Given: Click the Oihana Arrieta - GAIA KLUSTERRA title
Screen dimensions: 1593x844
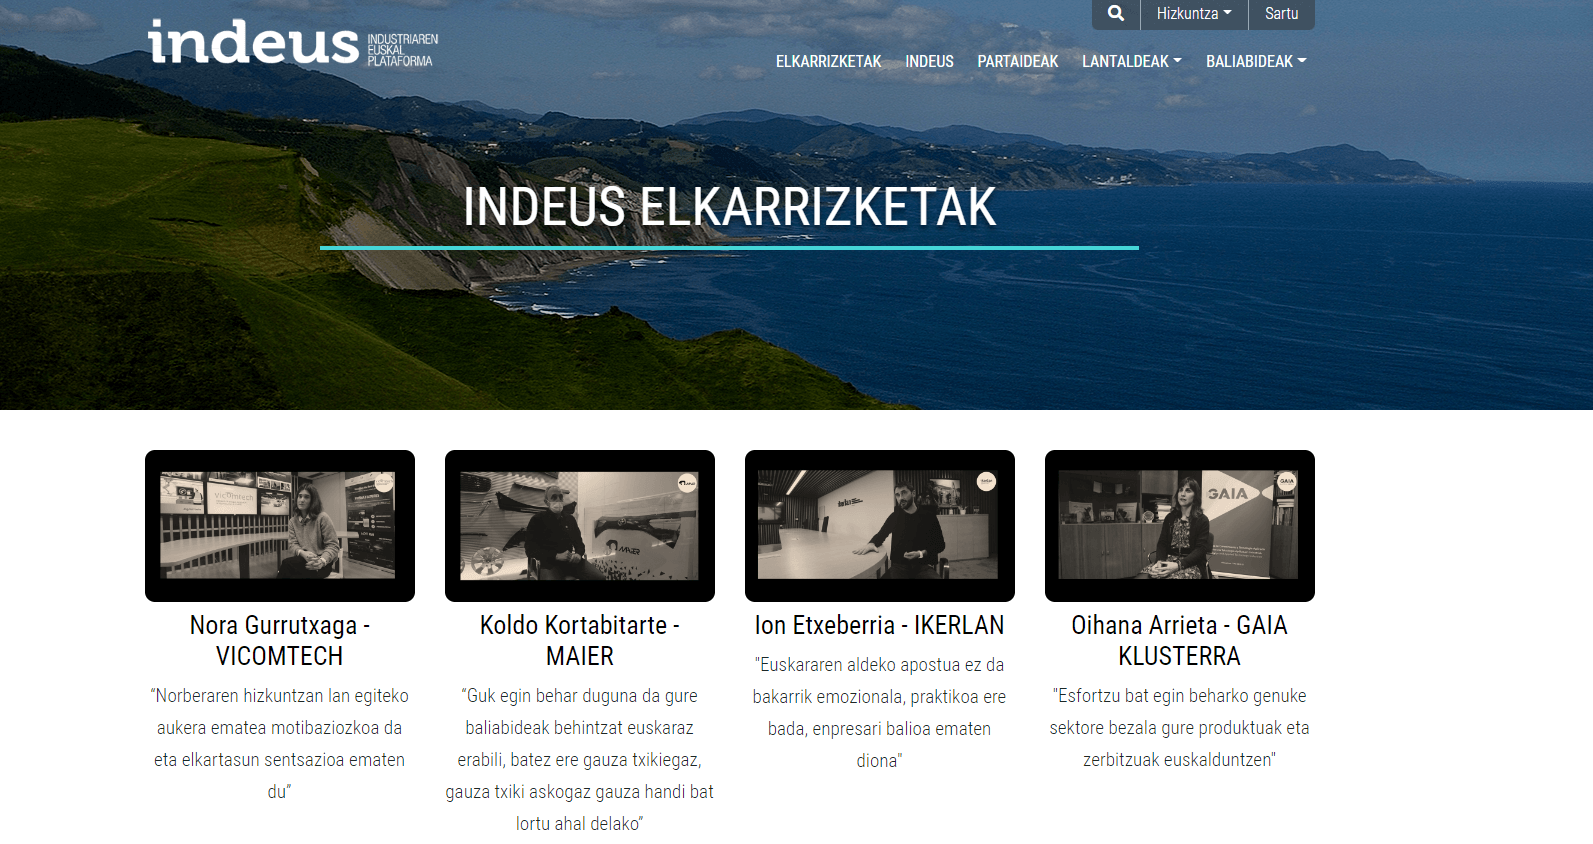Looking at the screenshot, I should coord(1180,640).
